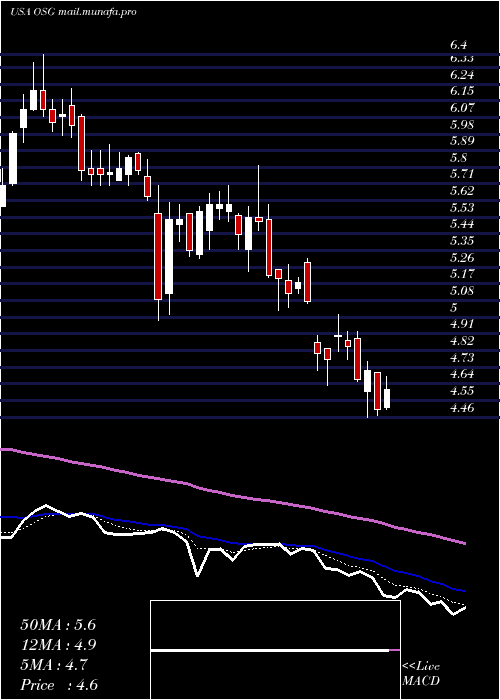The width and height of the screenshot is (500, 700).
Task: Click the 'USA OSG mail.munafa.pro' chart title
Action: [x=73, y=12]
